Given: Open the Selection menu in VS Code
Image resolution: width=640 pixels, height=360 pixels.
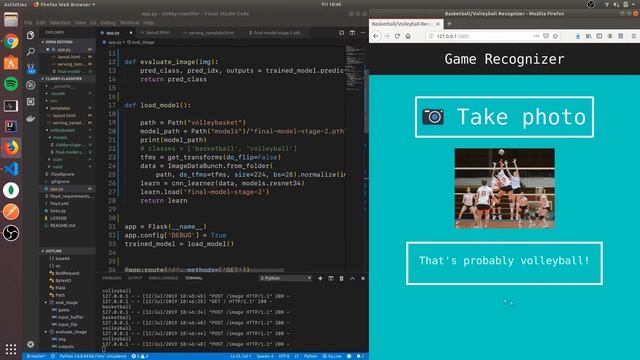Looking at the screenshot, I should coord(60,23).
